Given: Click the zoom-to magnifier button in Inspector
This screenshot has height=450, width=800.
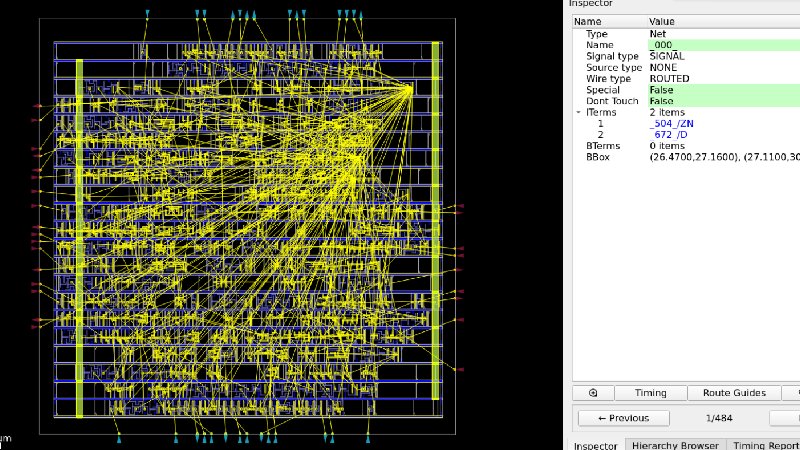Looking at the screenshot, I should click(593, 393).
